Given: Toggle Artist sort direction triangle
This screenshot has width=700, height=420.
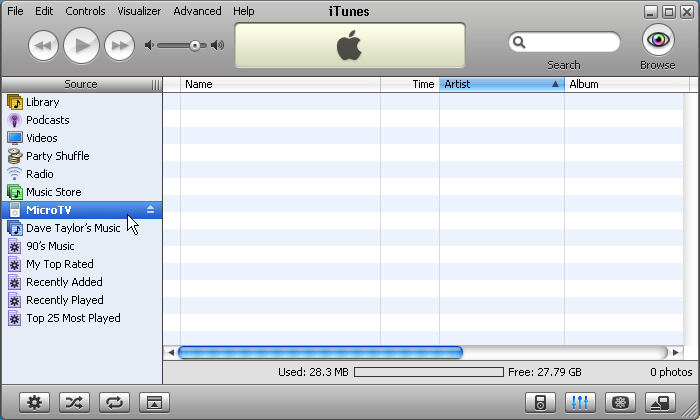Looking at the screenshot, I should pos(555,84).
